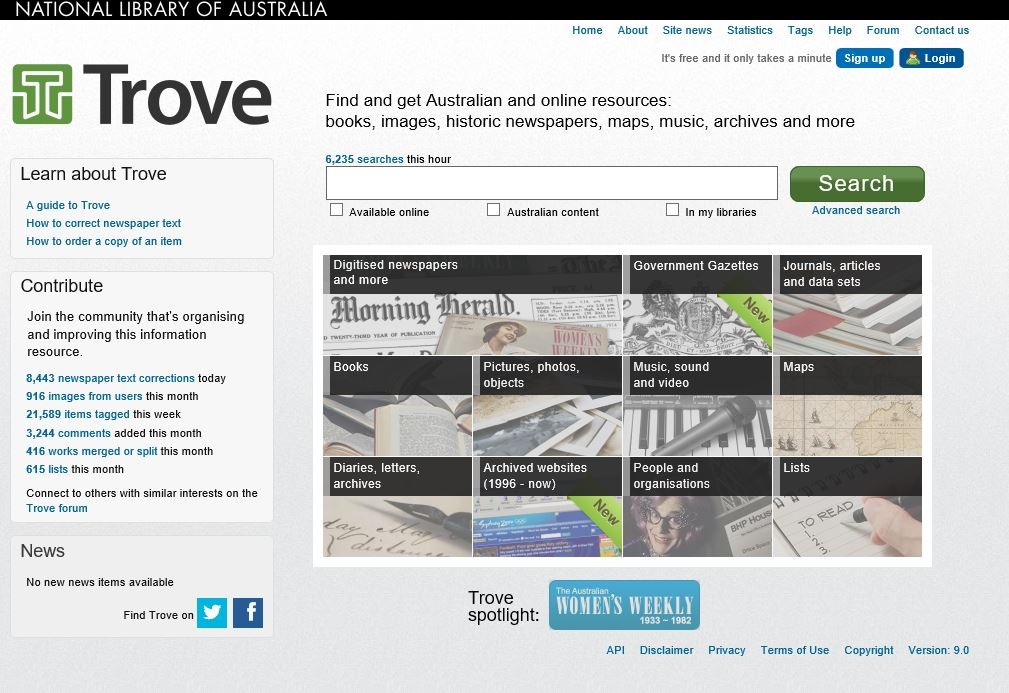Open How to correct newspaper text
The height and width of the screenshot is (693, 1009).
click(x=104, y=223)
